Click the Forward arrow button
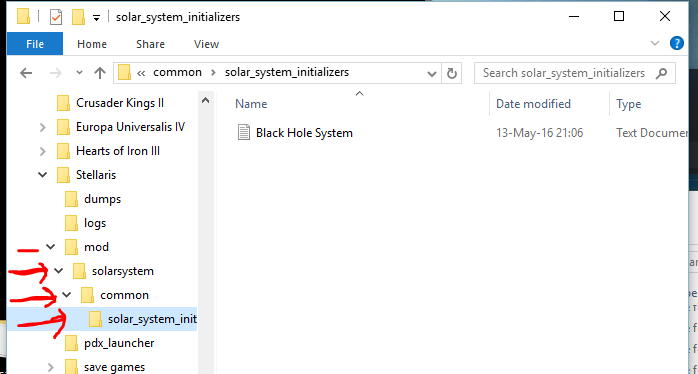Image resolution: width=698 pixels, height=374 pixels. [56, 73]
